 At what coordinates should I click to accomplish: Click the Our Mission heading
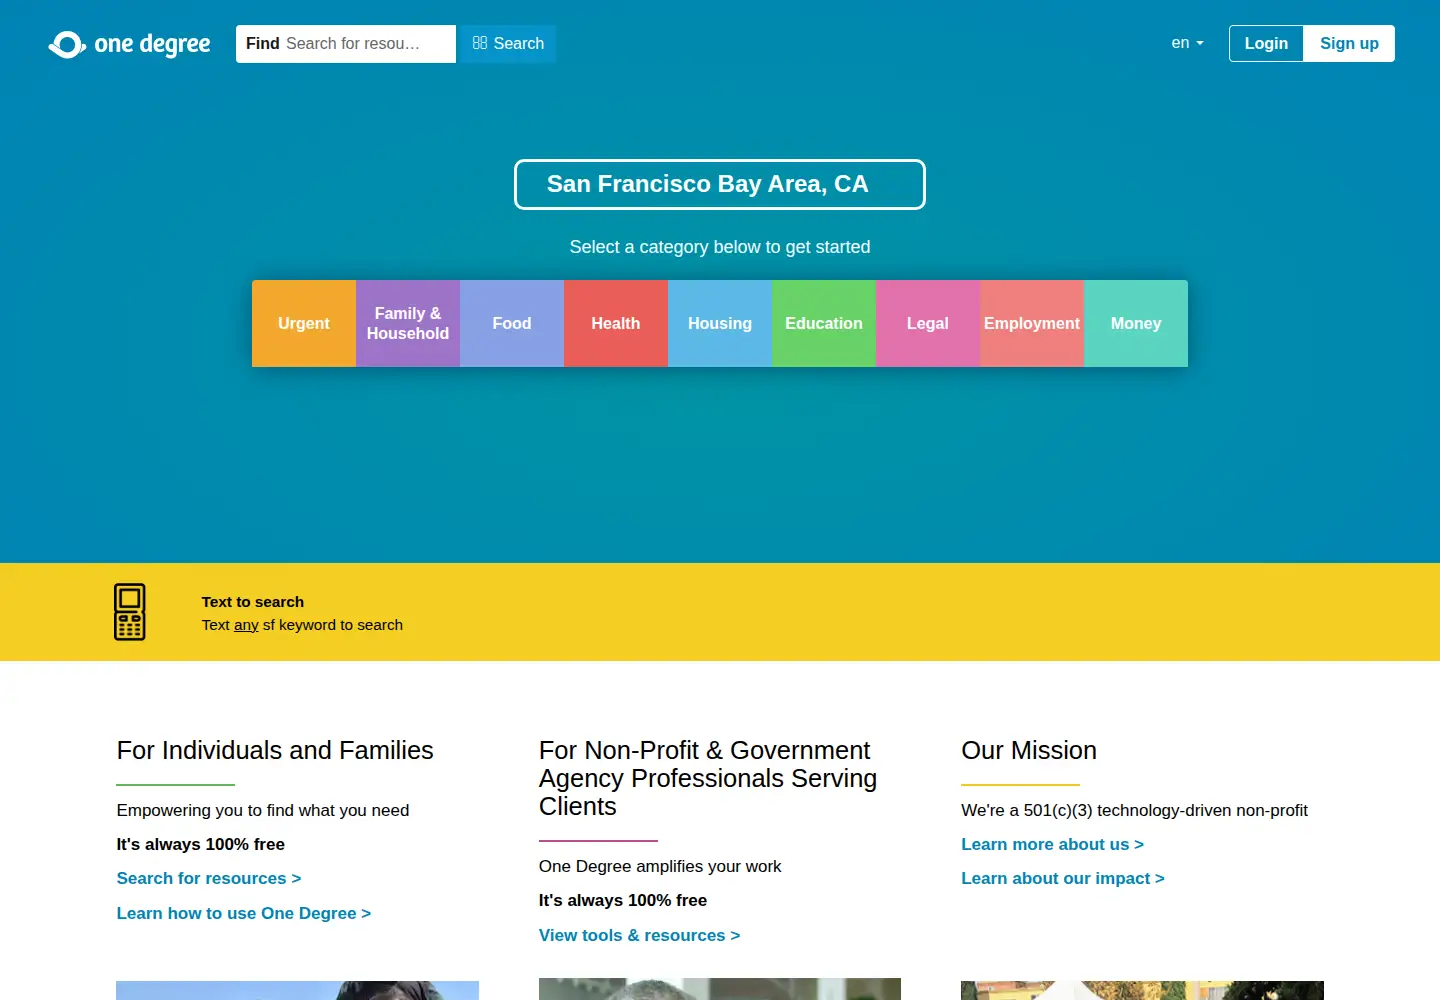1029,750
